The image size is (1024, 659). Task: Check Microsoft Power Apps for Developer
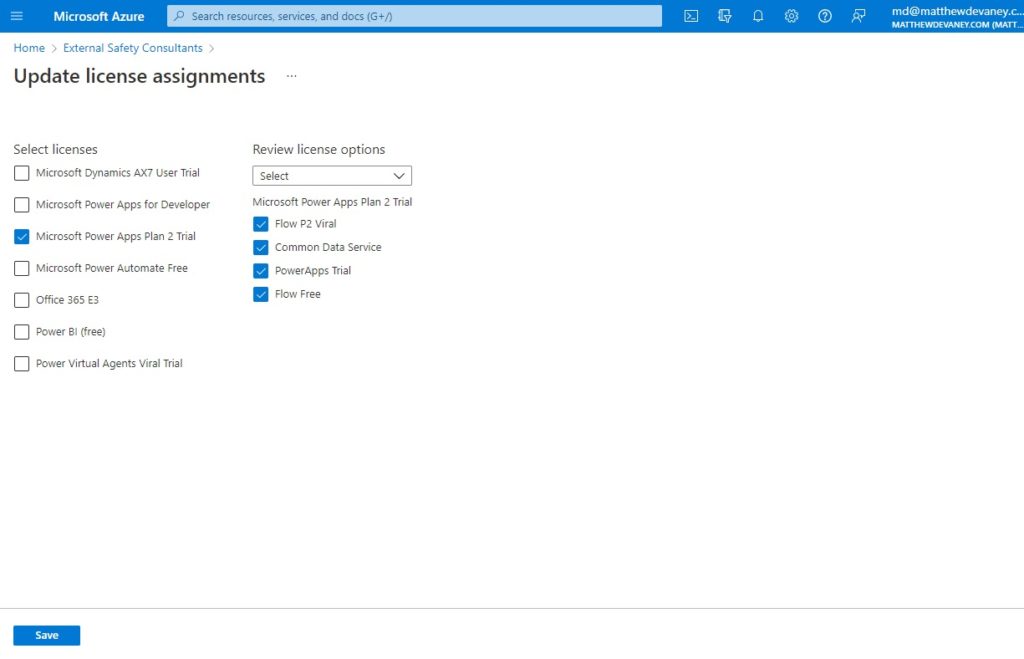pos(22,204)
